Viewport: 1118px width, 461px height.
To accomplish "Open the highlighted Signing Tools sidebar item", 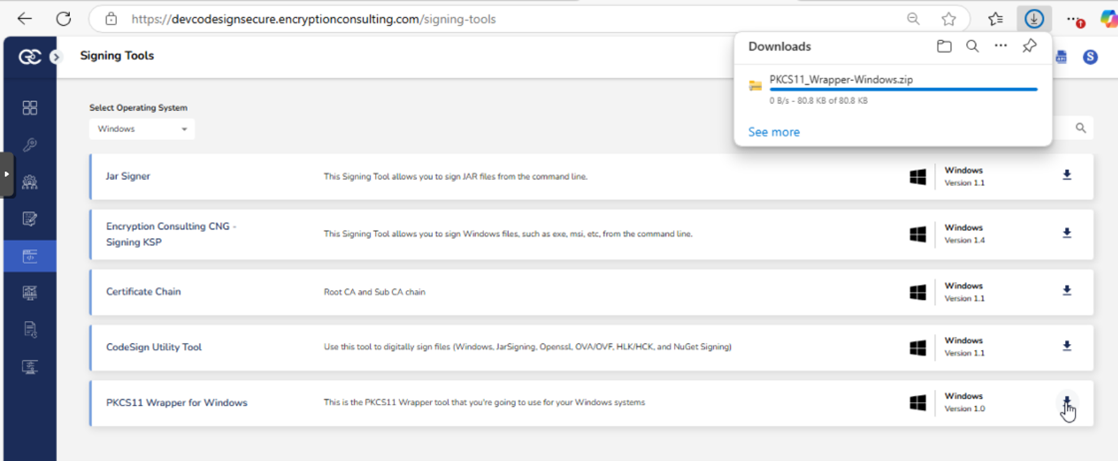I will (x=30, y=256).
